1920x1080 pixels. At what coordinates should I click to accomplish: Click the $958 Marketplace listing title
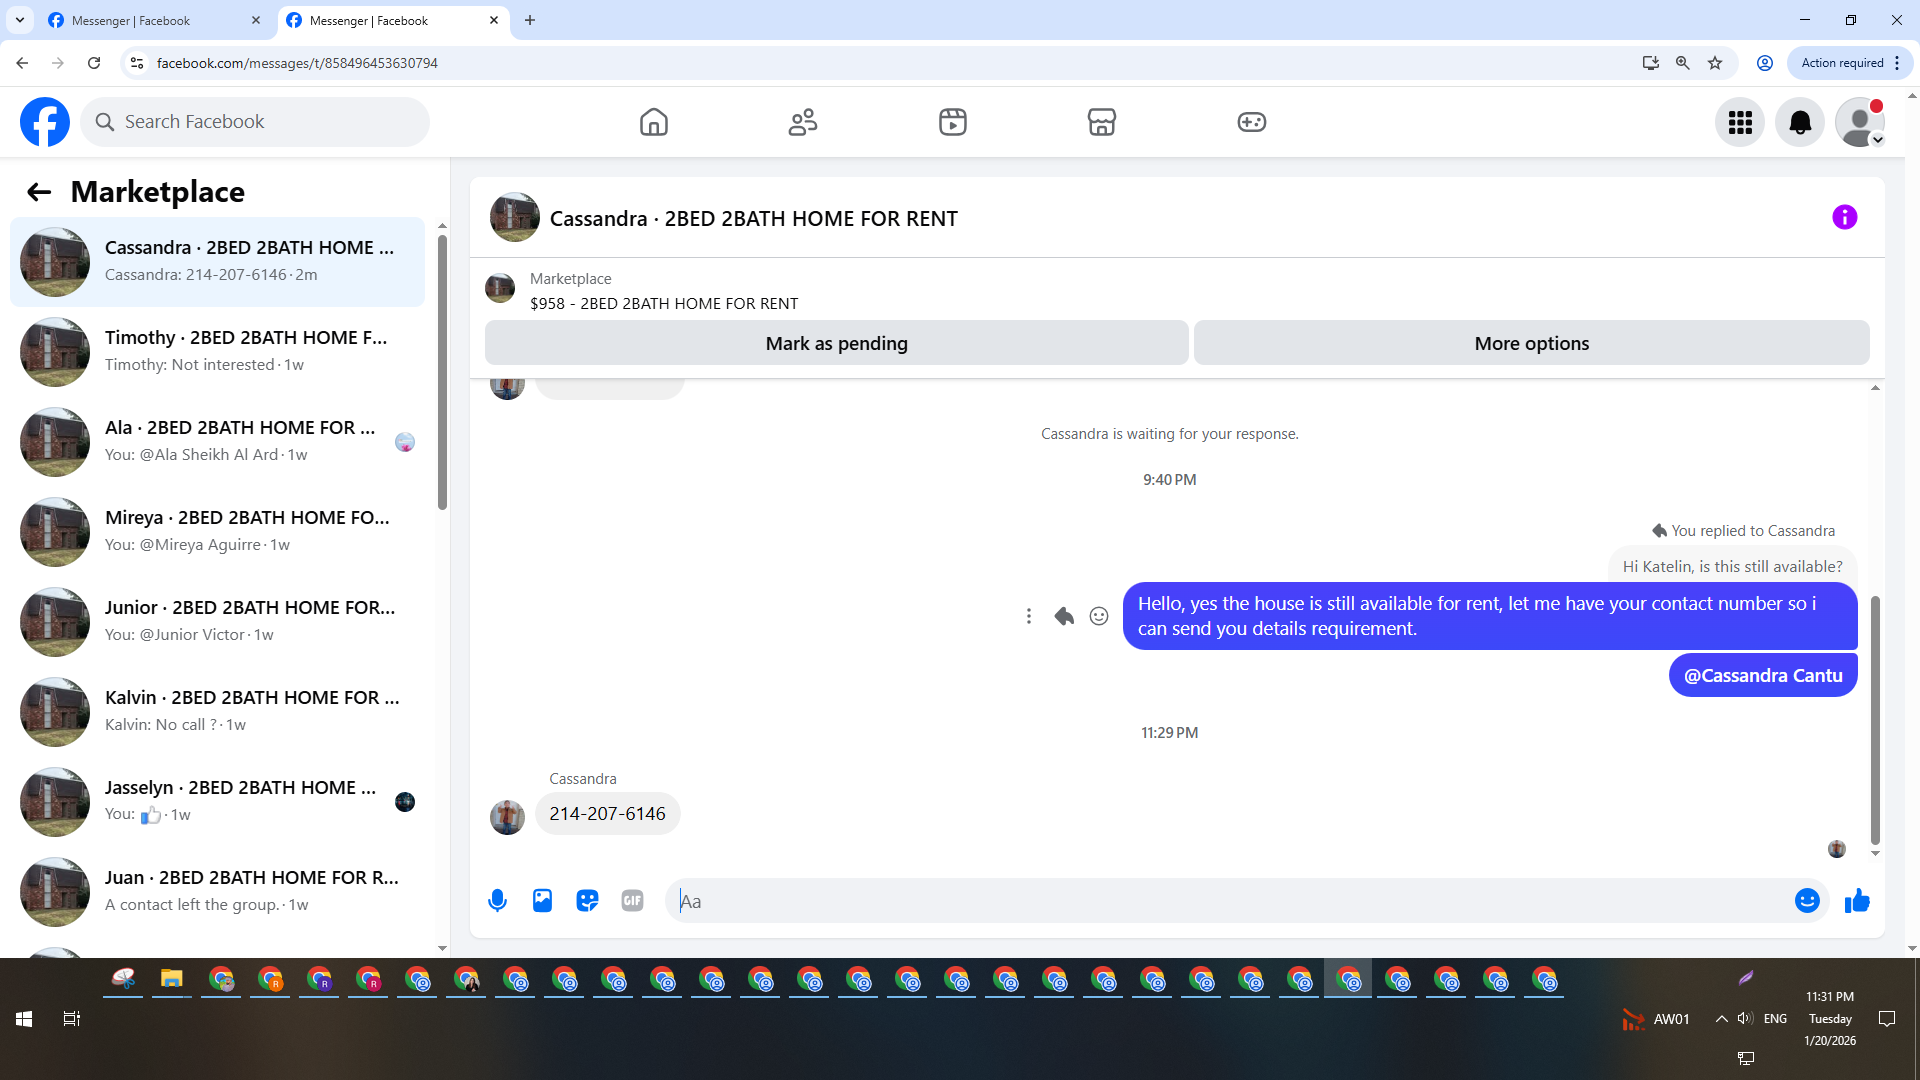tap(664, 303)
